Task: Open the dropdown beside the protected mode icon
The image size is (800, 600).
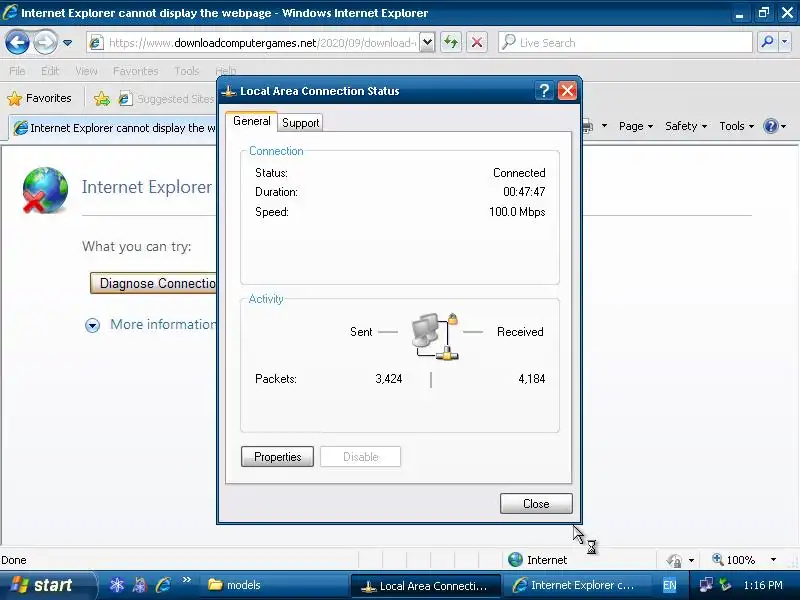Action: (x=691, y=560)
